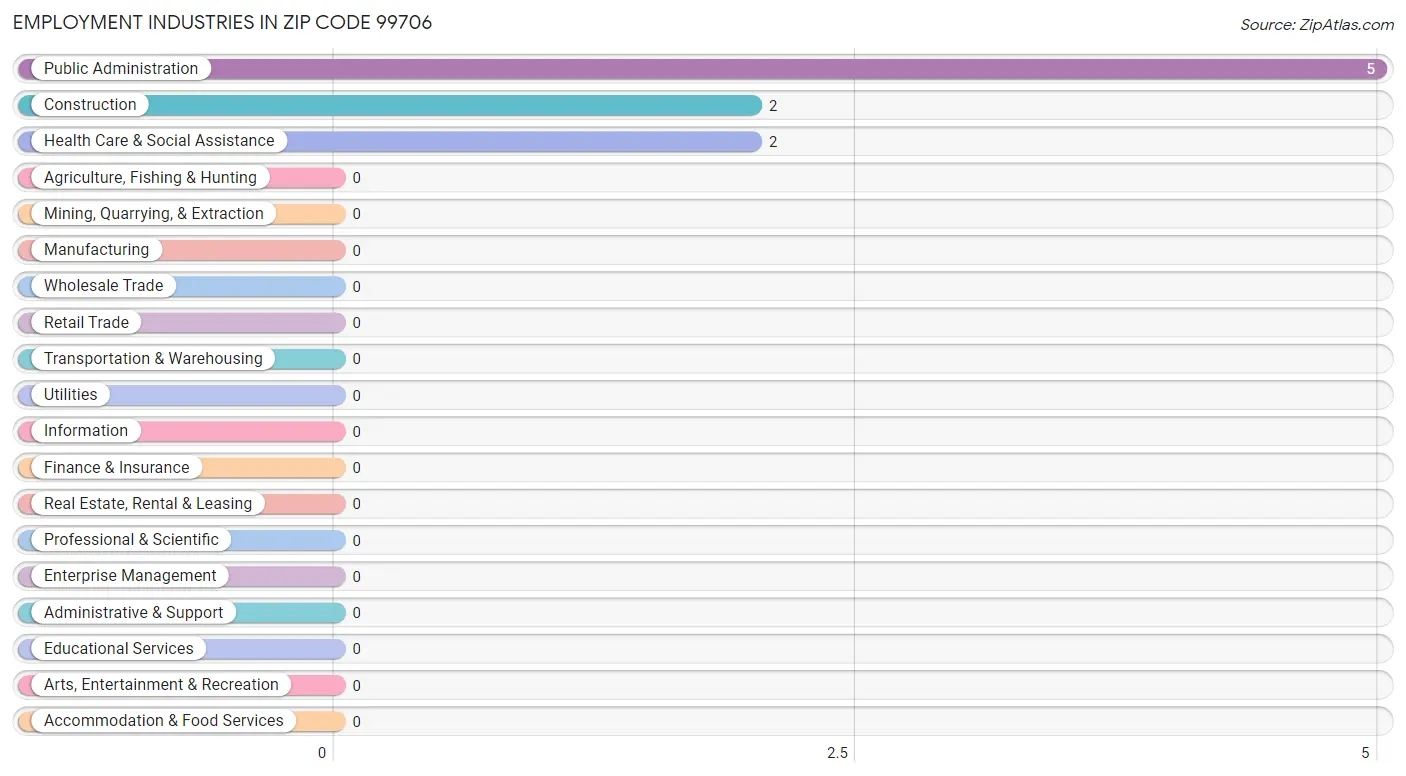Click the value 0 beside Finance & Insurance bar

[x=356, y=468]
